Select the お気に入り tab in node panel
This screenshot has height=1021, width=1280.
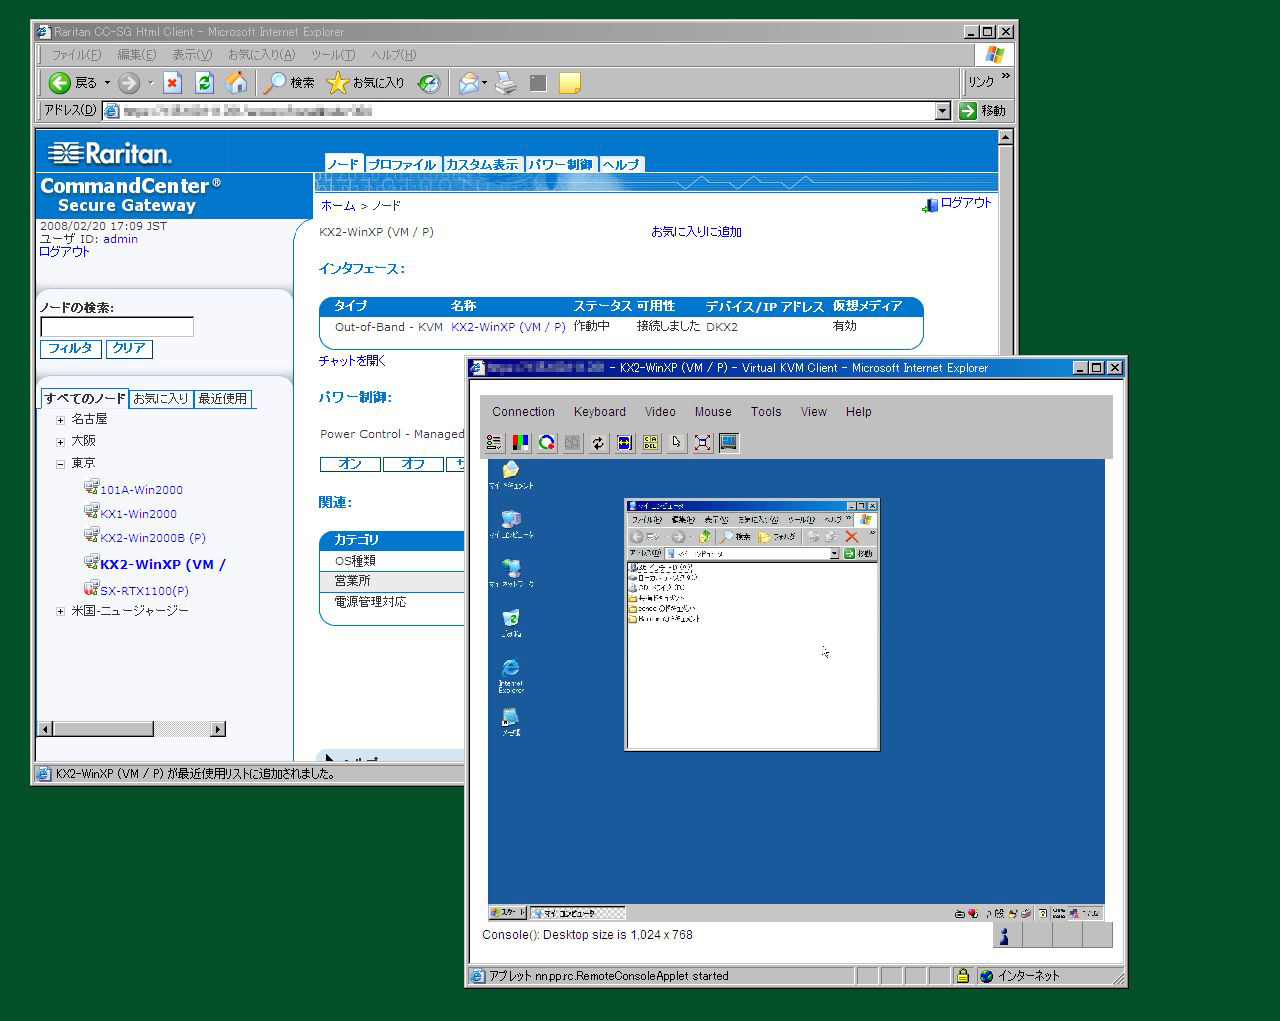[x=161, y=398]
